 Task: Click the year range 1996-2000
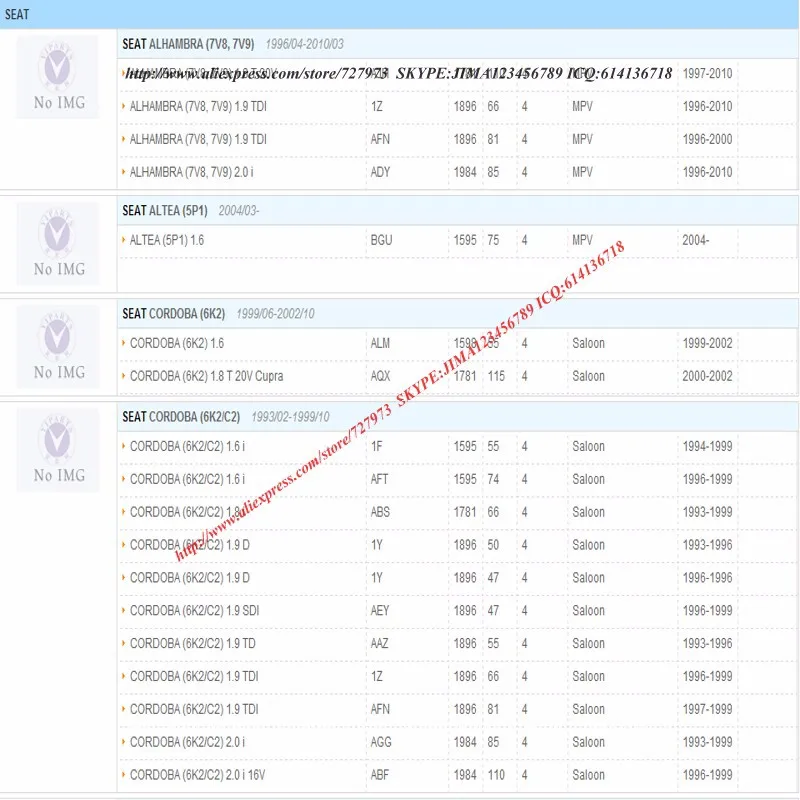click(x=707, y=140)
